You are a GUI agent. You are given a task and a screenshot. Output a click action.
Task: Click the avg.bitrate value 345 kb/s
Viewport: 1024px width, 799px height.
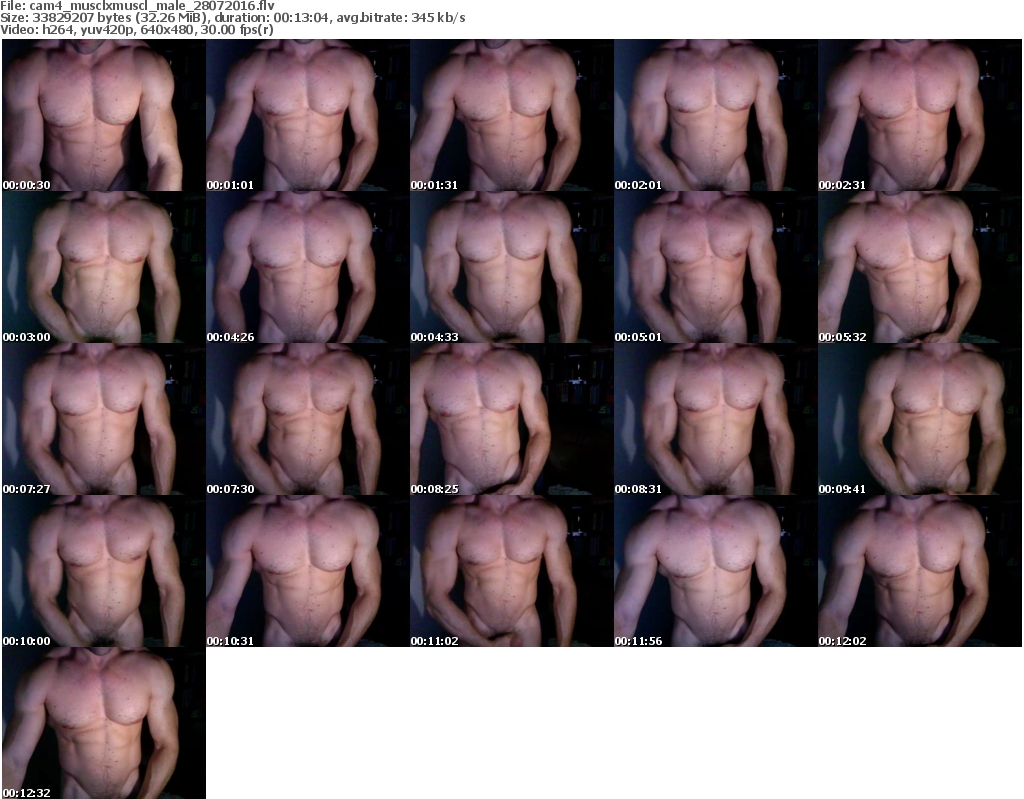(x=438, y=18)
